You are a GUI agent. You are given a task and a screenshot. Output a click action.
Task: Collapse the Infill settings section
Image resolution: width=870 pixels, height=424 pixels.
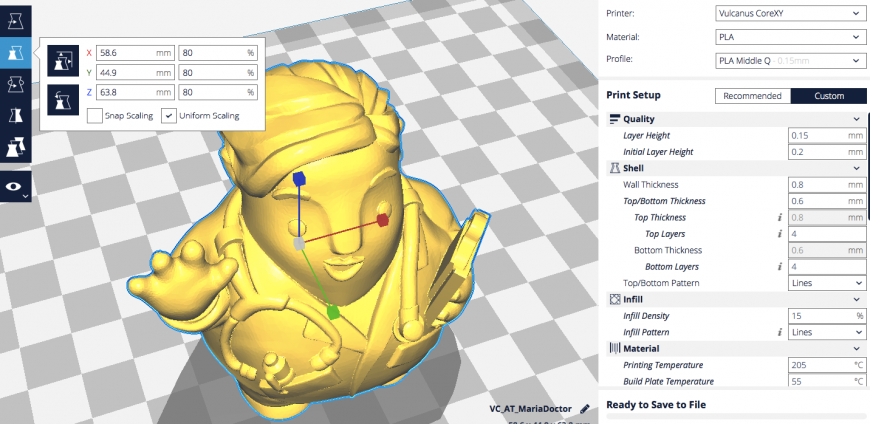[857, 300]
